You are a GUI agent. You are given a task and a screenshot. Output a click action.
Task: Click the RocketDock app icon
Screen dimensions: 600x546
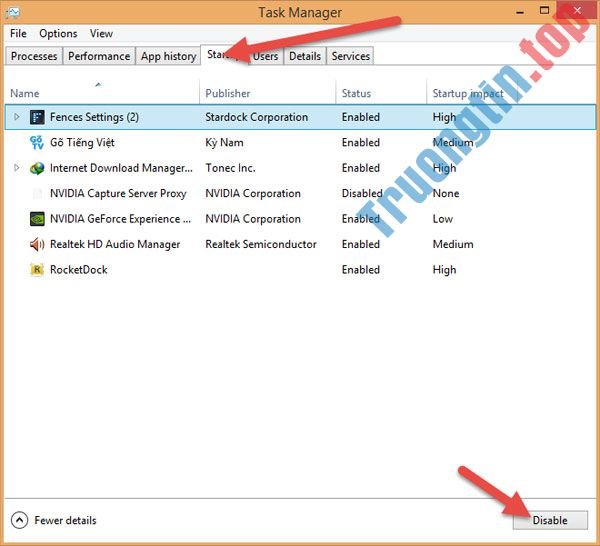37,270
